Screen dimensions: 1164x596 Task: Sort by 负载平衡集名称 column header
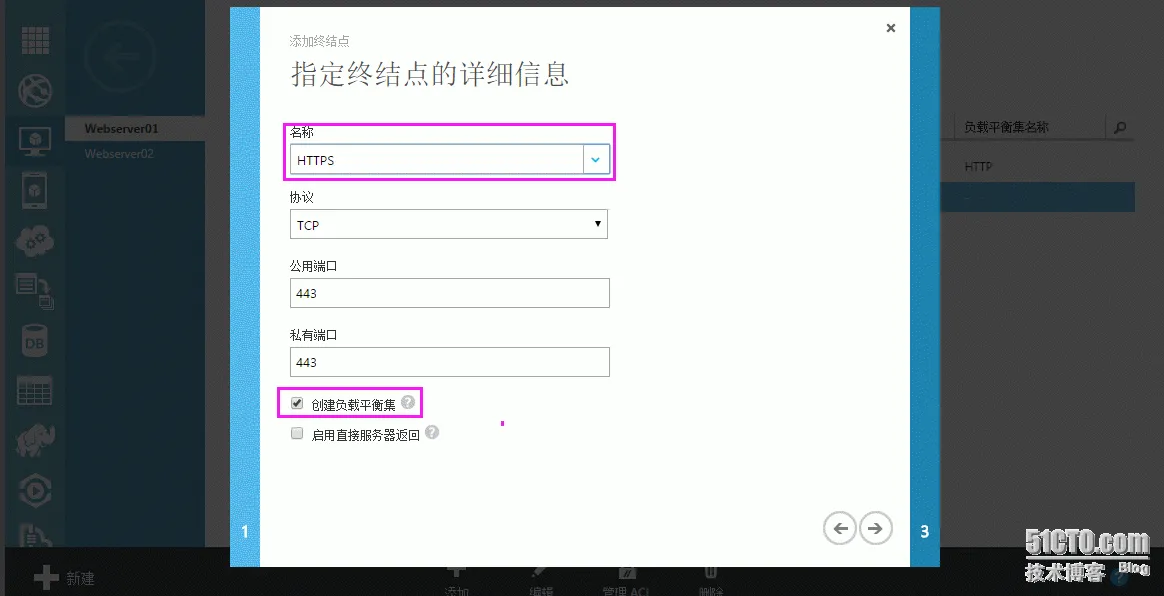[x=1006, y=128]
